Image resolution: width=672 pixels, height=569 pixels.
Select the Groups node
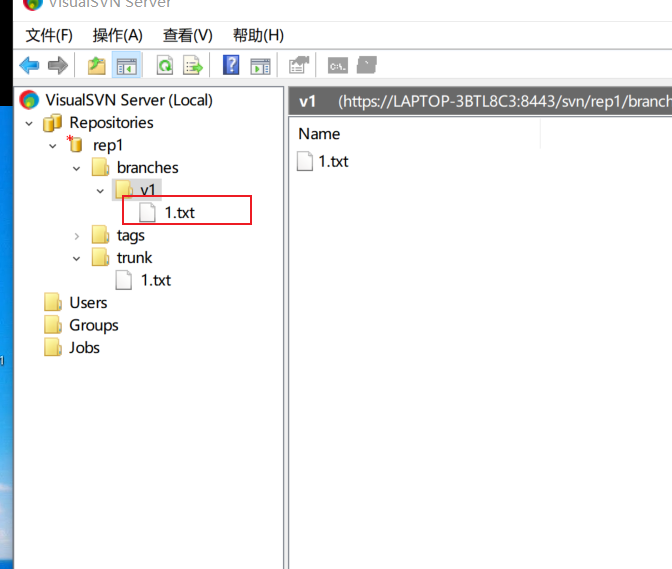click(x=94, y=325)
